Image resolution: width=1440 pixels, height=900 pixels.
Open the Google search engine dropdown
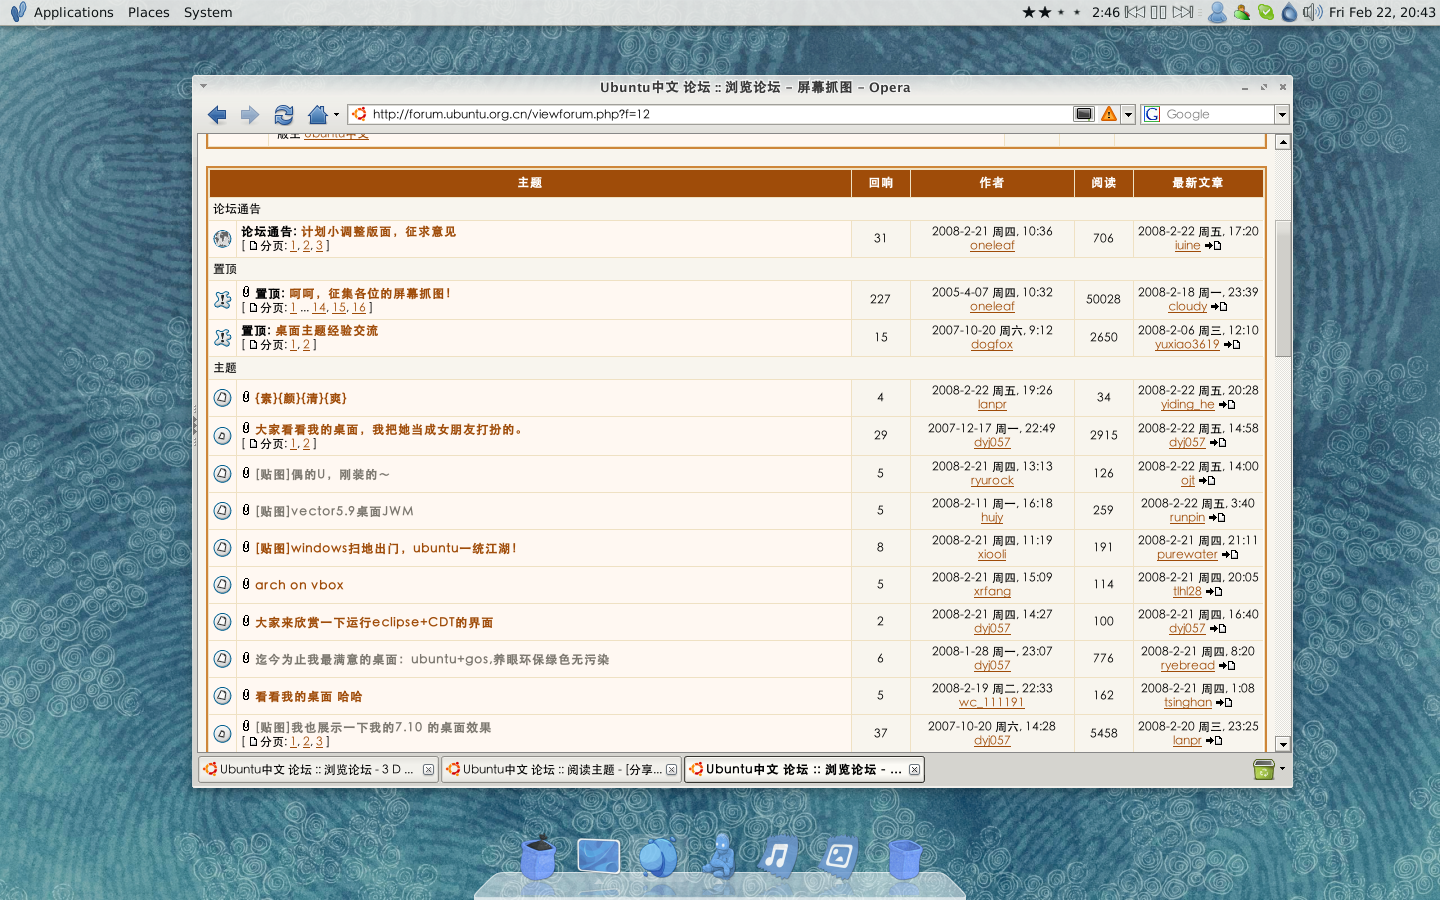tap(1282, 114)
